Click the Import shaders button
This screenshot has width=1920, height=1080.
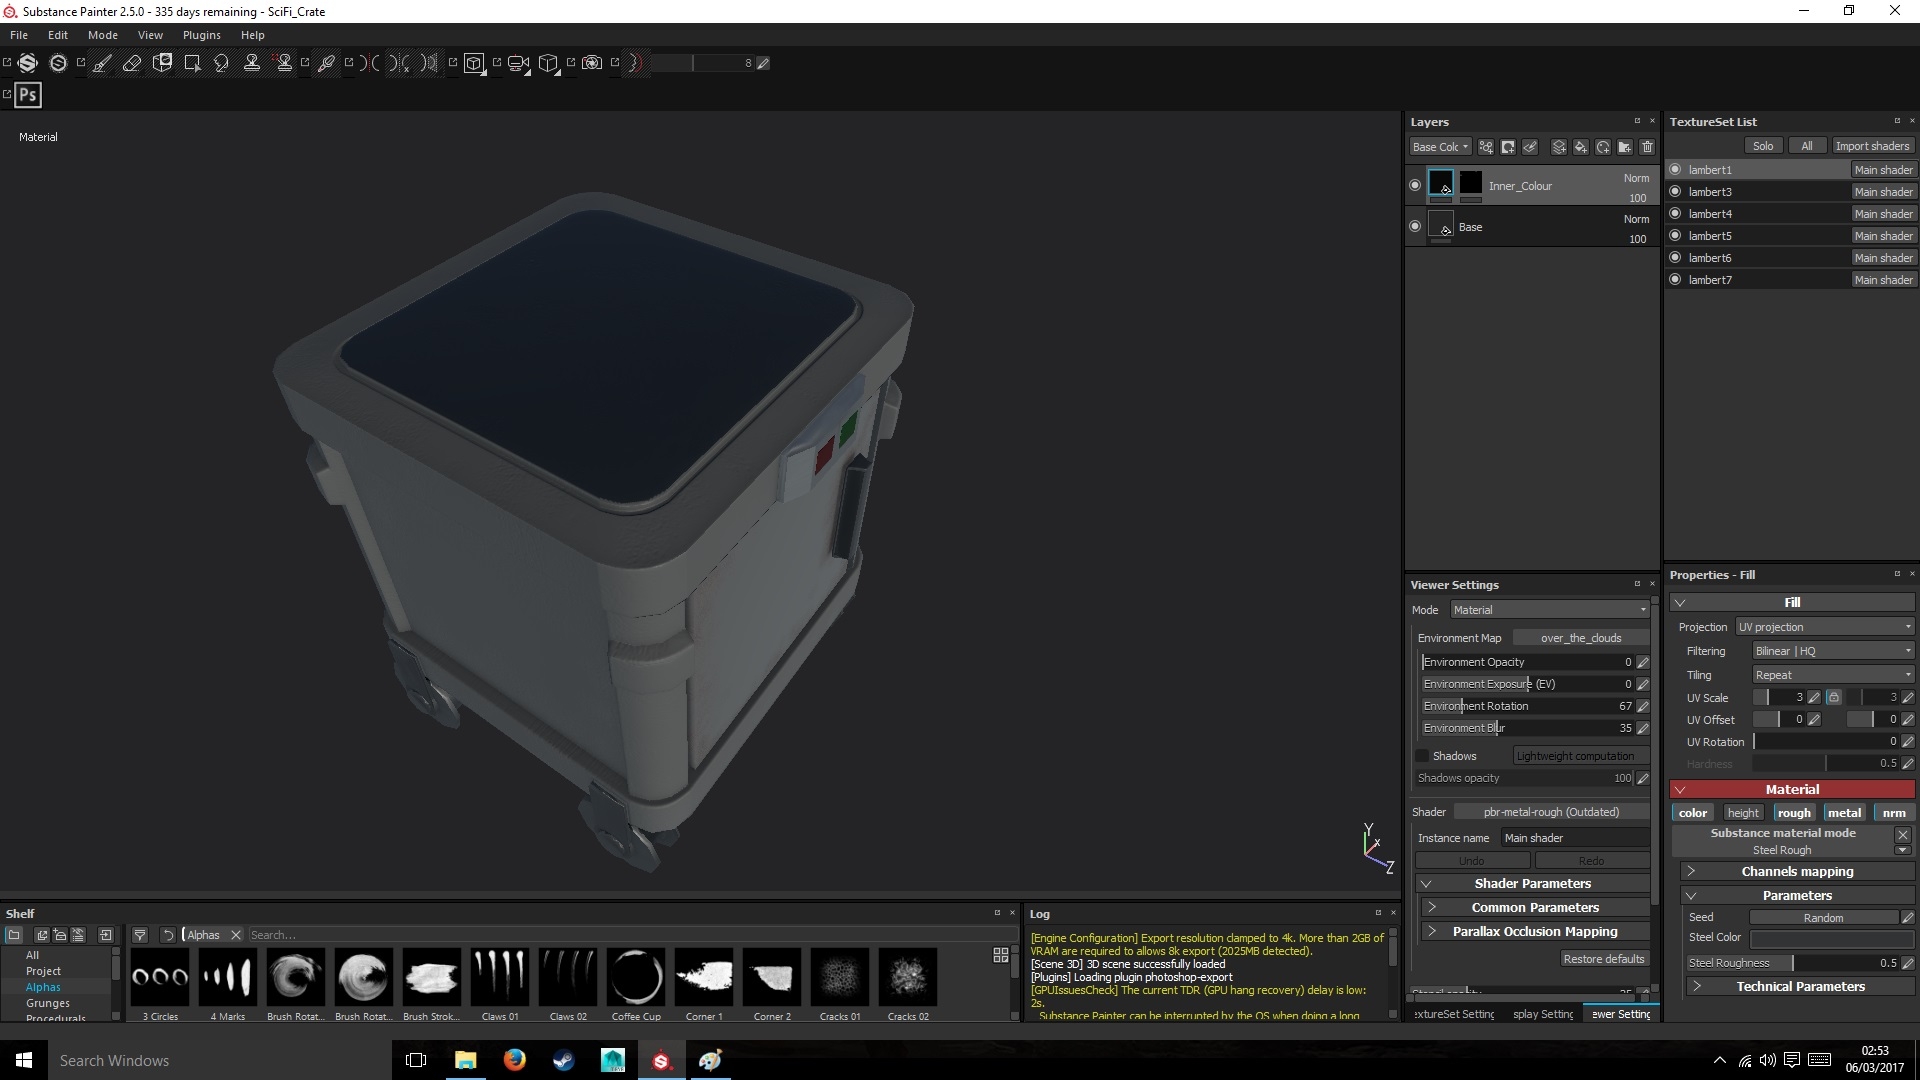1872,146
